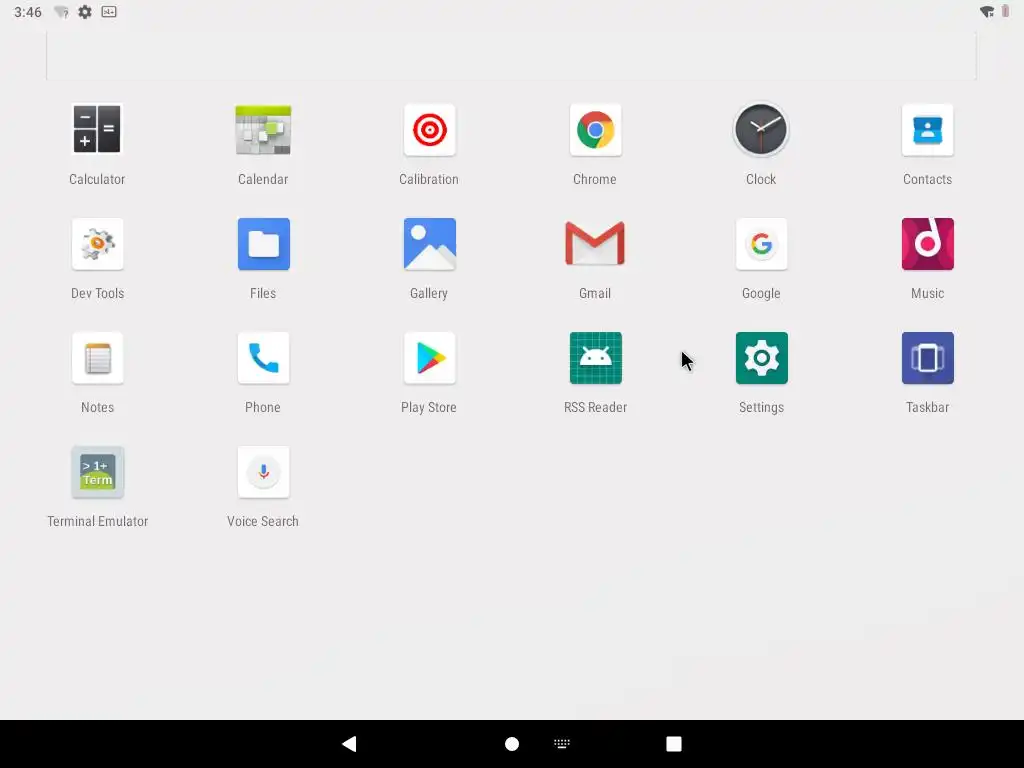Image resolution: width=1024 pixels, height=768 pixels.
Task: Open the Files app
Action: coord(263,244)
